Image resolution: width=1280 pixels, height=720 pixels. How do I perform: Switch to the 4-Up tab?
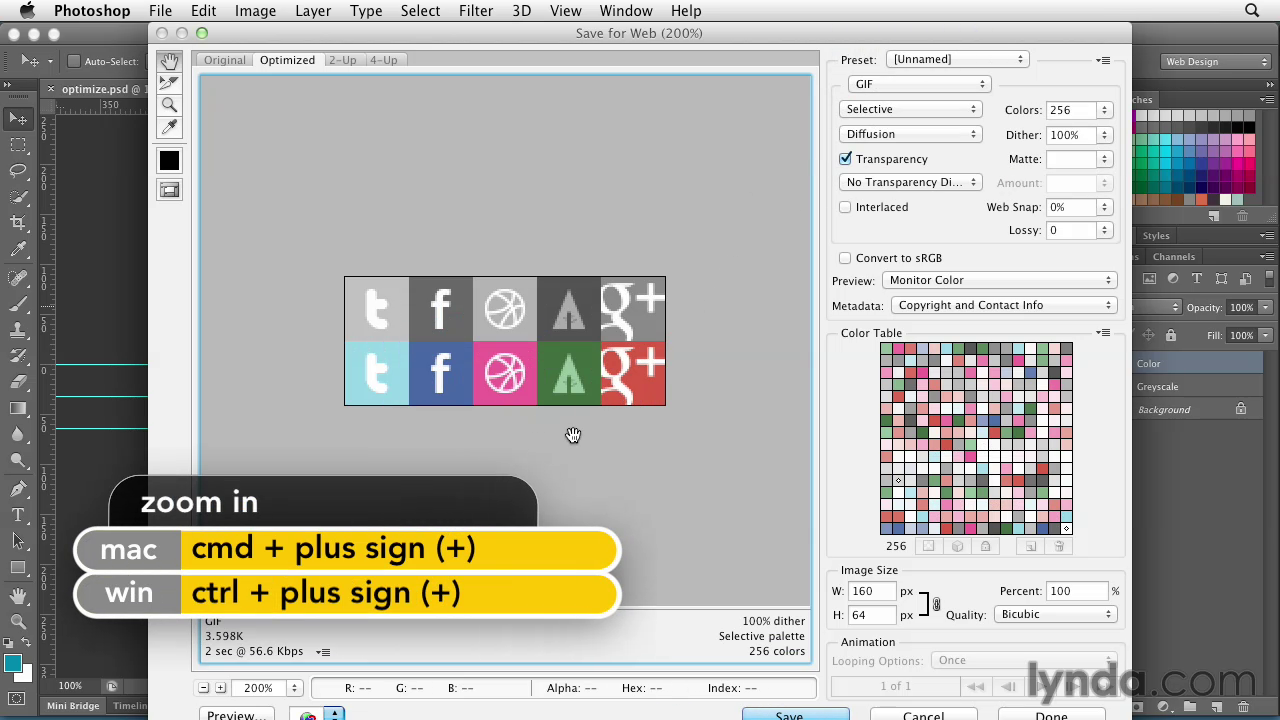pyautogui.click(x=383, y=60)
